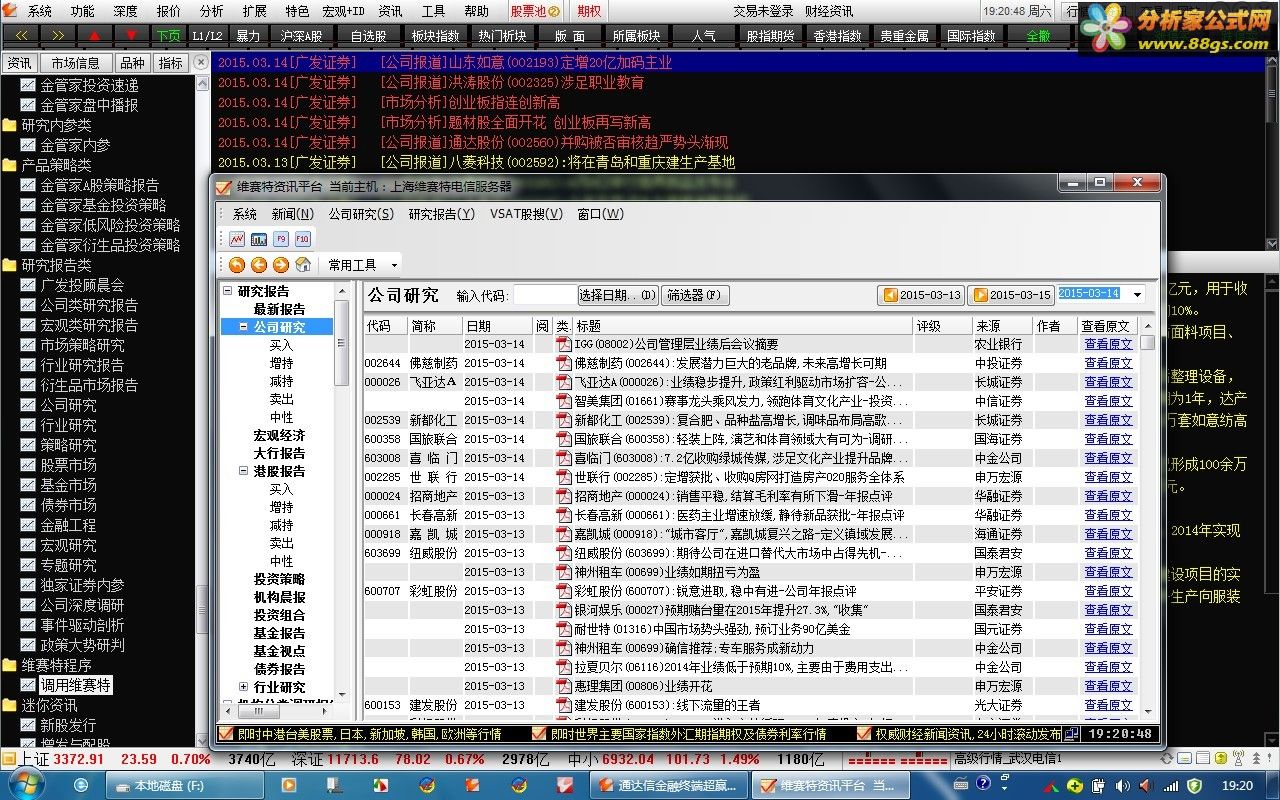This screenshot has height=800, width=1280.
Task: Click 查看原文 link for 世联行
Action: [x=1108, y=477]
